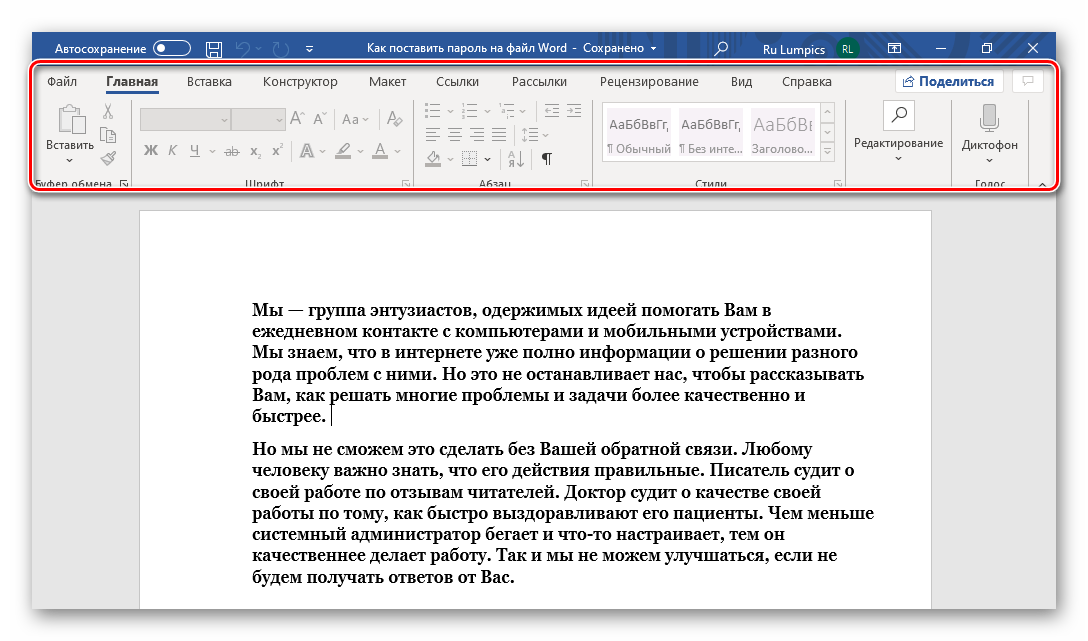Apply center text alignment
Image resolution: width=1088 pixels, height=641 pixels.
point(454,134)
